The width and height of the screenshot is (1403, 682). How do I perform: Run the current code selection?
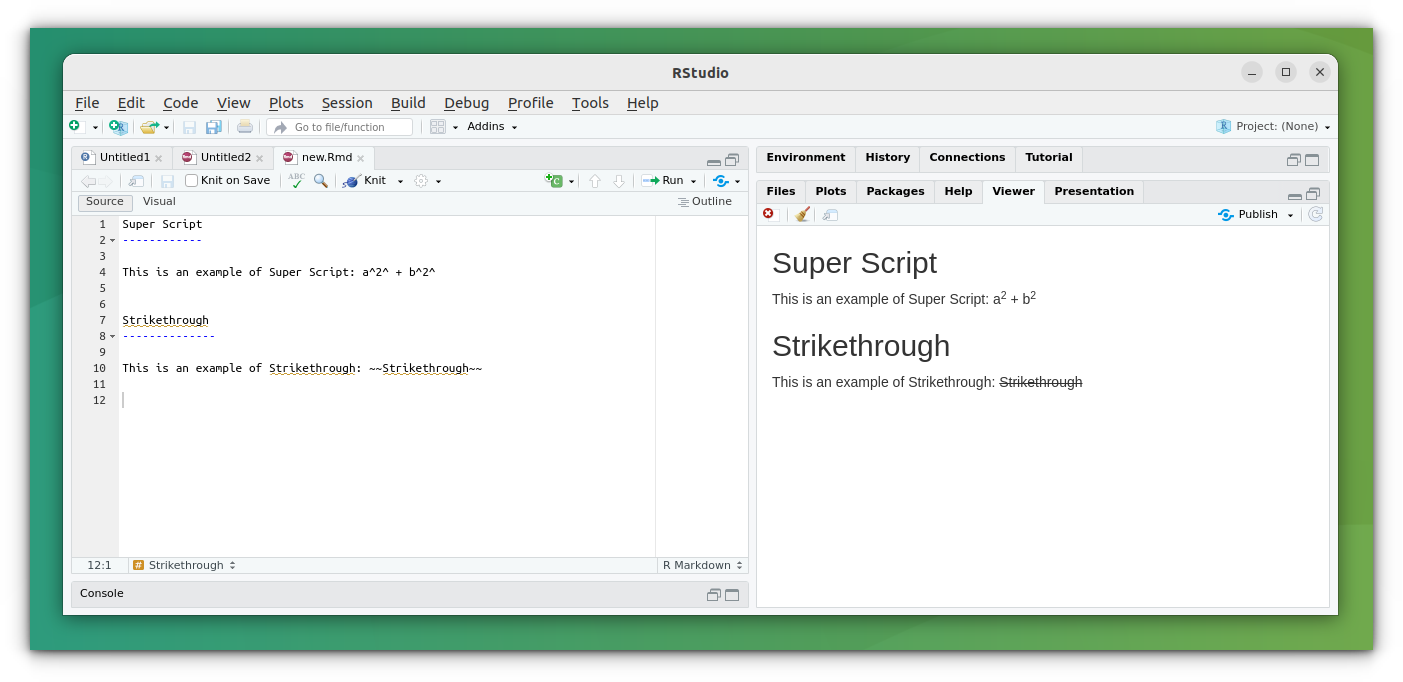point(662,180)
